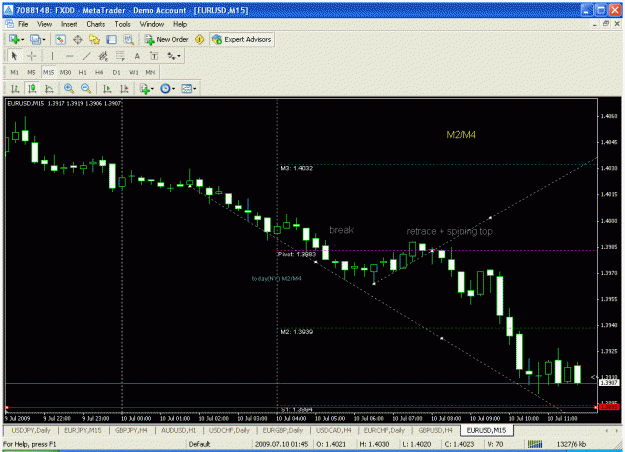Select the vertical line drawing tool
The width and height of the screenshot is (625, 452).
tap(52, 56)
